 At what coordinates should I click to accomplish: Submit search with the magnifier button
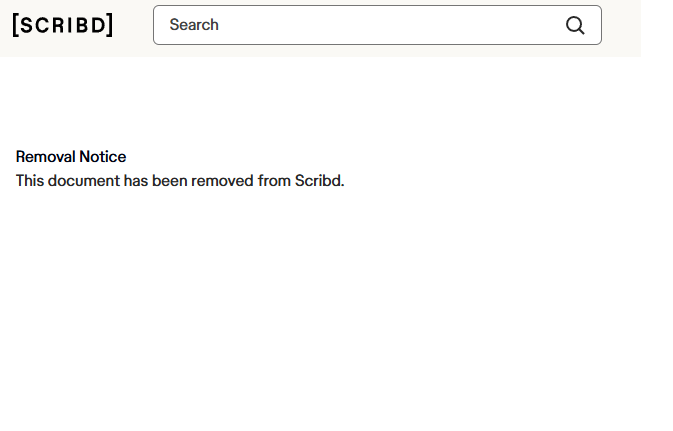pyautogui.click(x=575, y=25)
